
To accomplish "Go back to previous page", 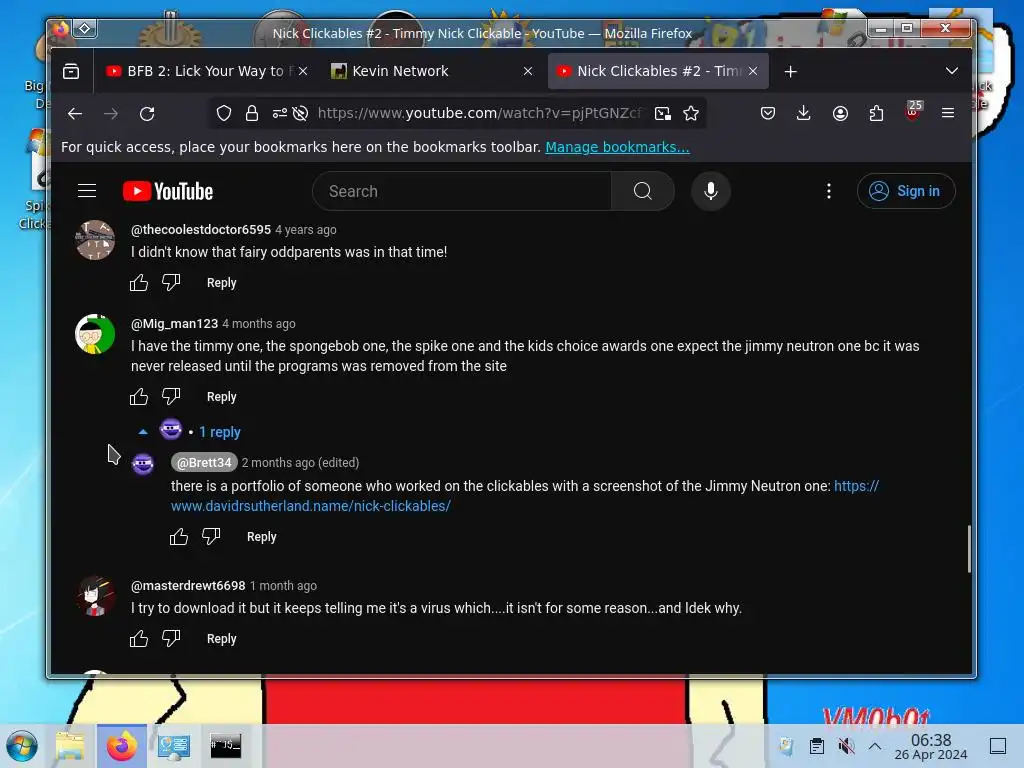I will coord(75,114).
